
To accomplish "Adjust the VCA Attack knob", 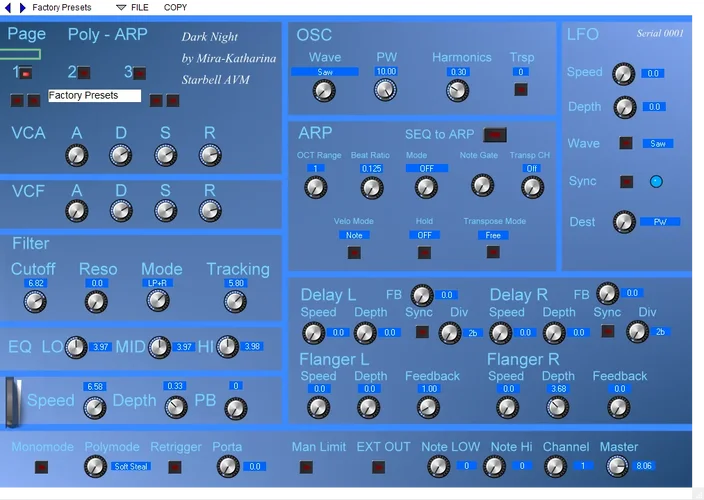I will coord(77,155).
